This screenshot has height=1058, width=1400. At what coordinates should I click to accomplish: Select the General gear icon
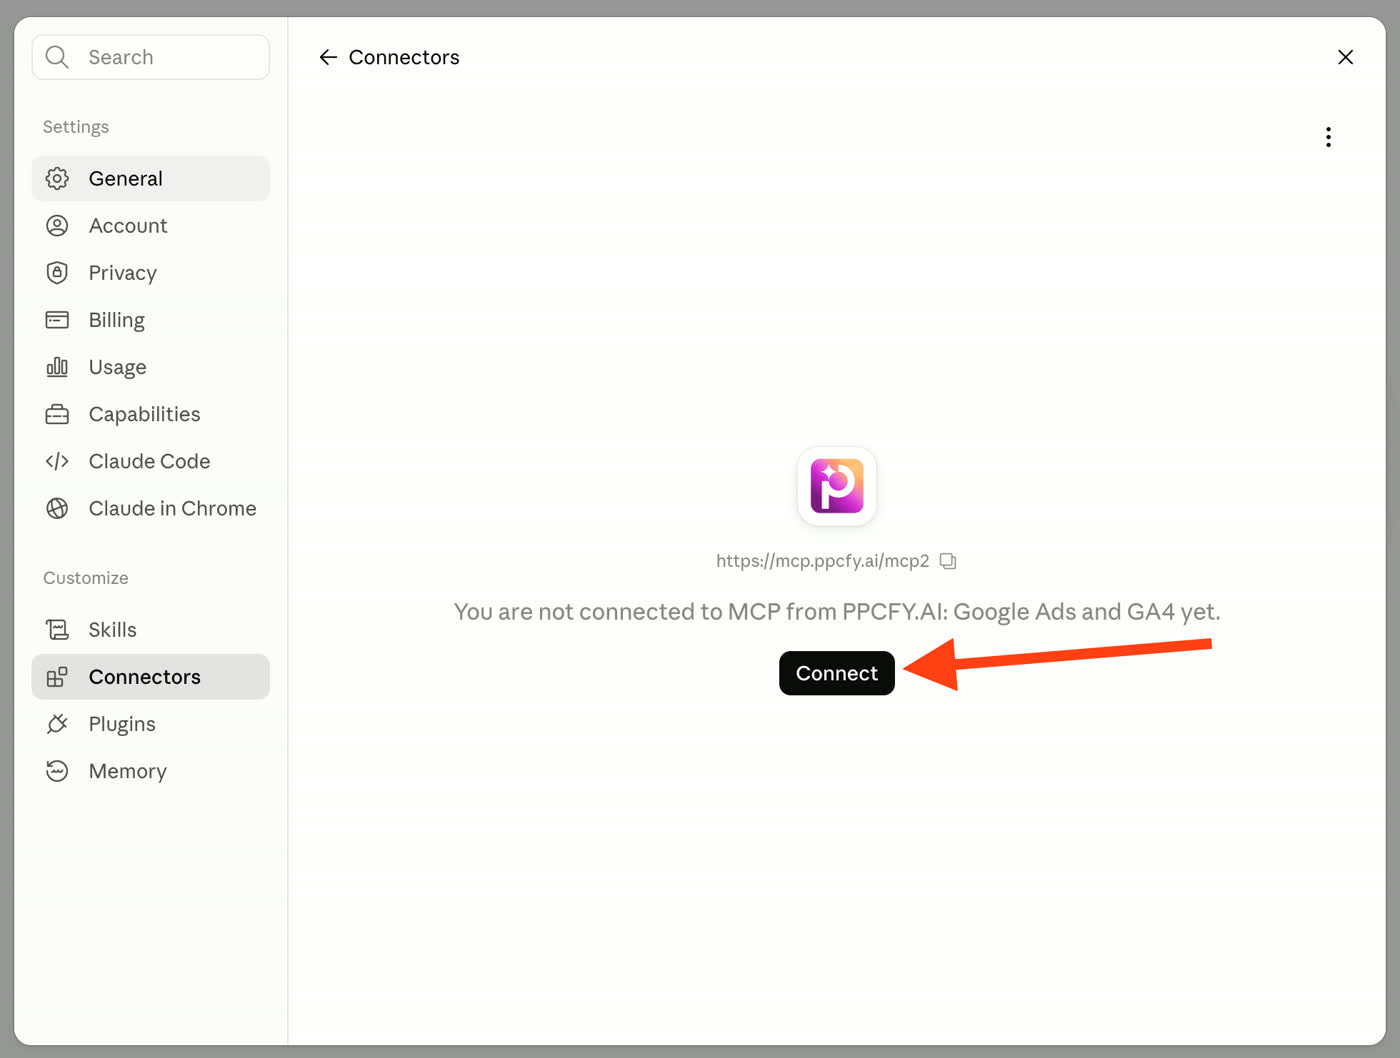tap(57, 178)
